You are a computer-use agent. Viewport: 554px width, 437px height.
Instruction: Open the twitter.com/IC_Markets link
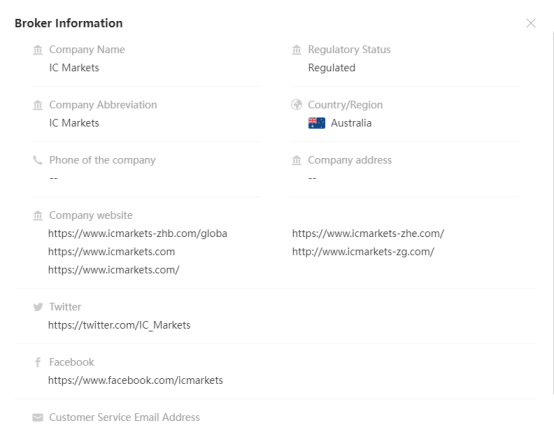pos(119,325)
